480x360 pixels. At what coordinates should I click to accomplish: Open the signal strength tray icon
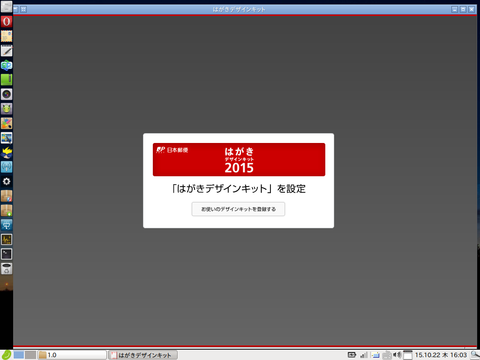coord(364,355)
